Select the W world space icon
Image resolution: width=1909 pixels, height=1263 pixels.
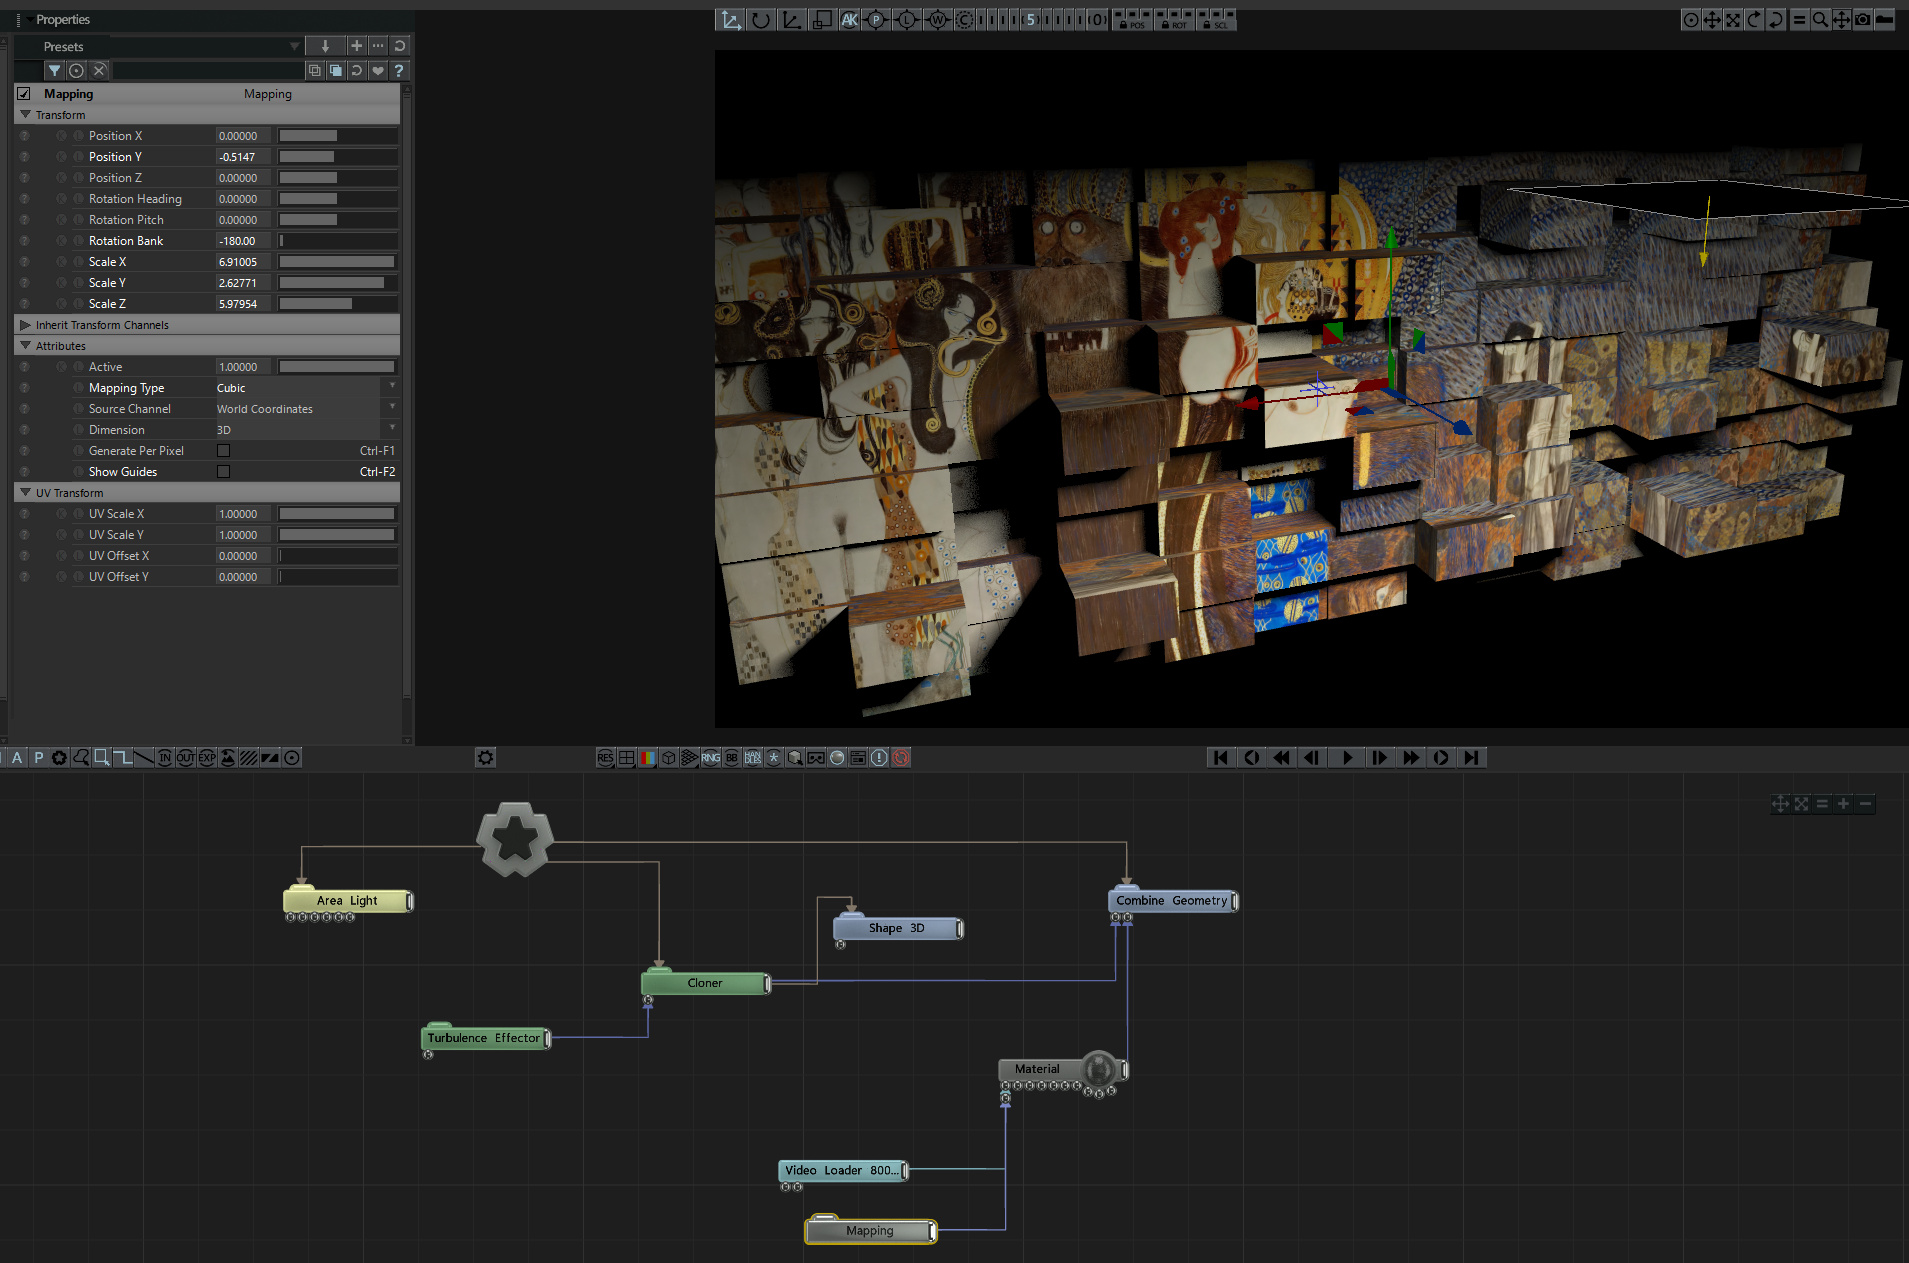click(937, 20)
